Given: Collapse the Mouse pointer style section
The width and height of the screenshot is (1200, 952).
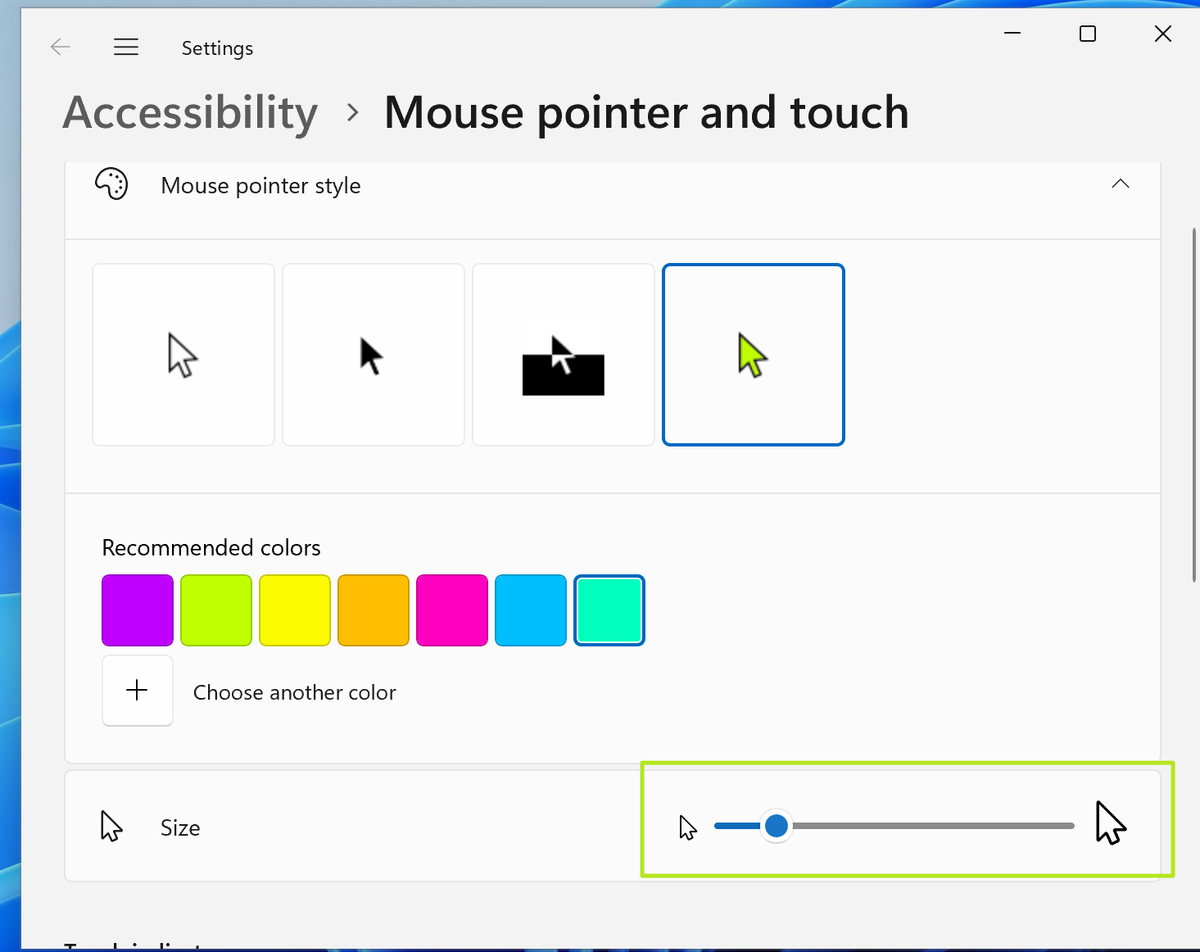Looking at the screenshot, I should pyautogui.click(x=1120, y=184).
